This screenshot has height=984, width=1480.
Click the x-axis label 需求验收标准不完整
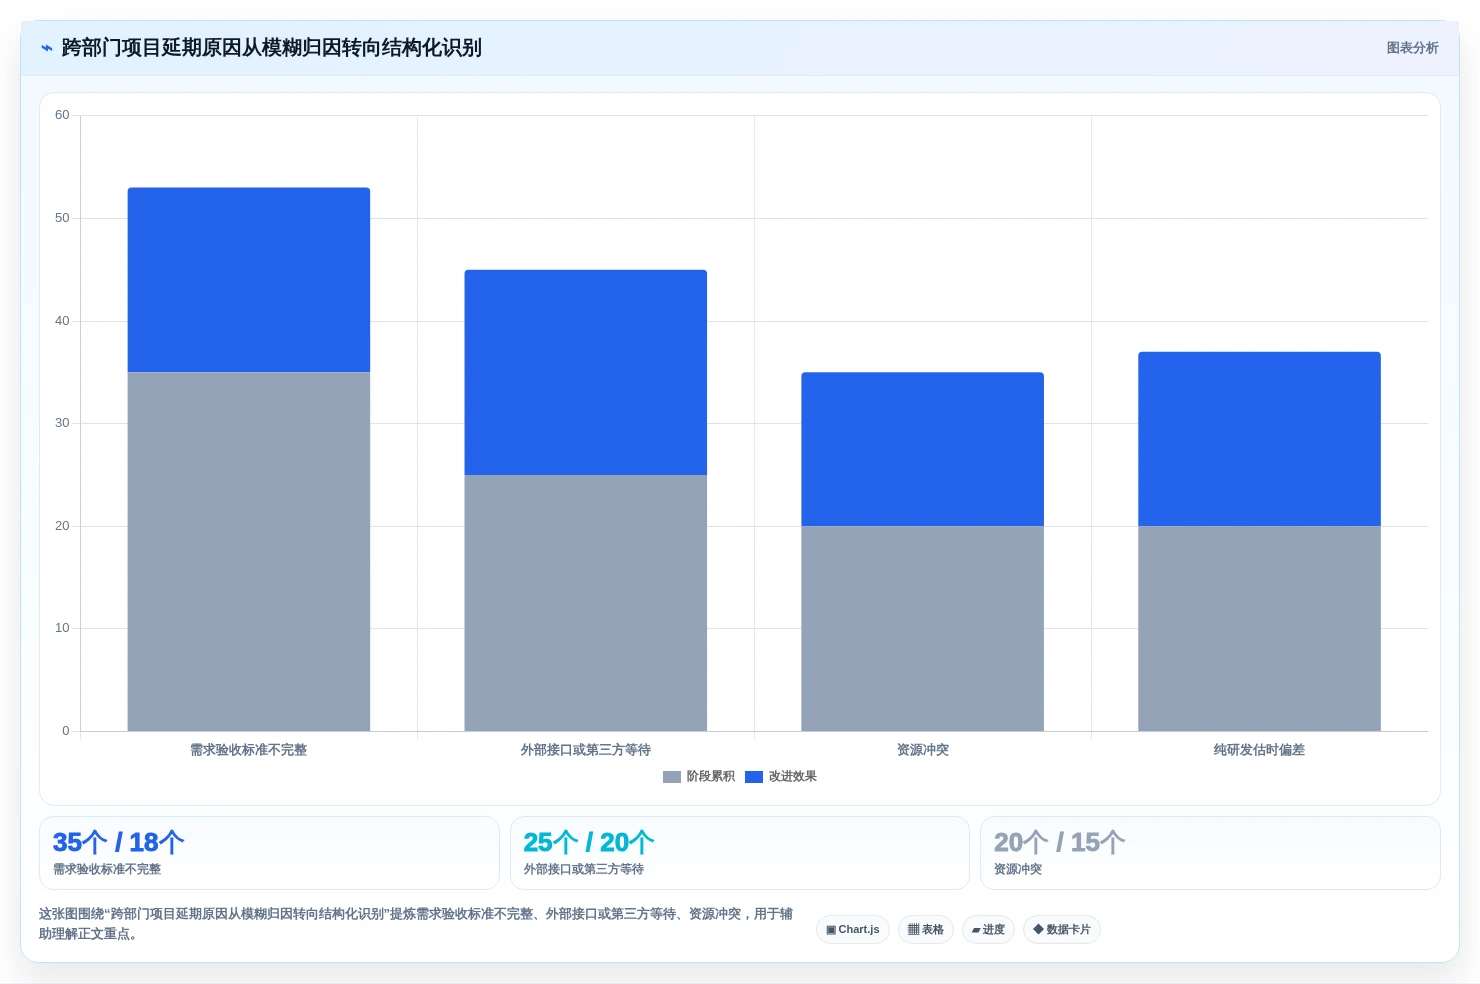pos(249,750)
